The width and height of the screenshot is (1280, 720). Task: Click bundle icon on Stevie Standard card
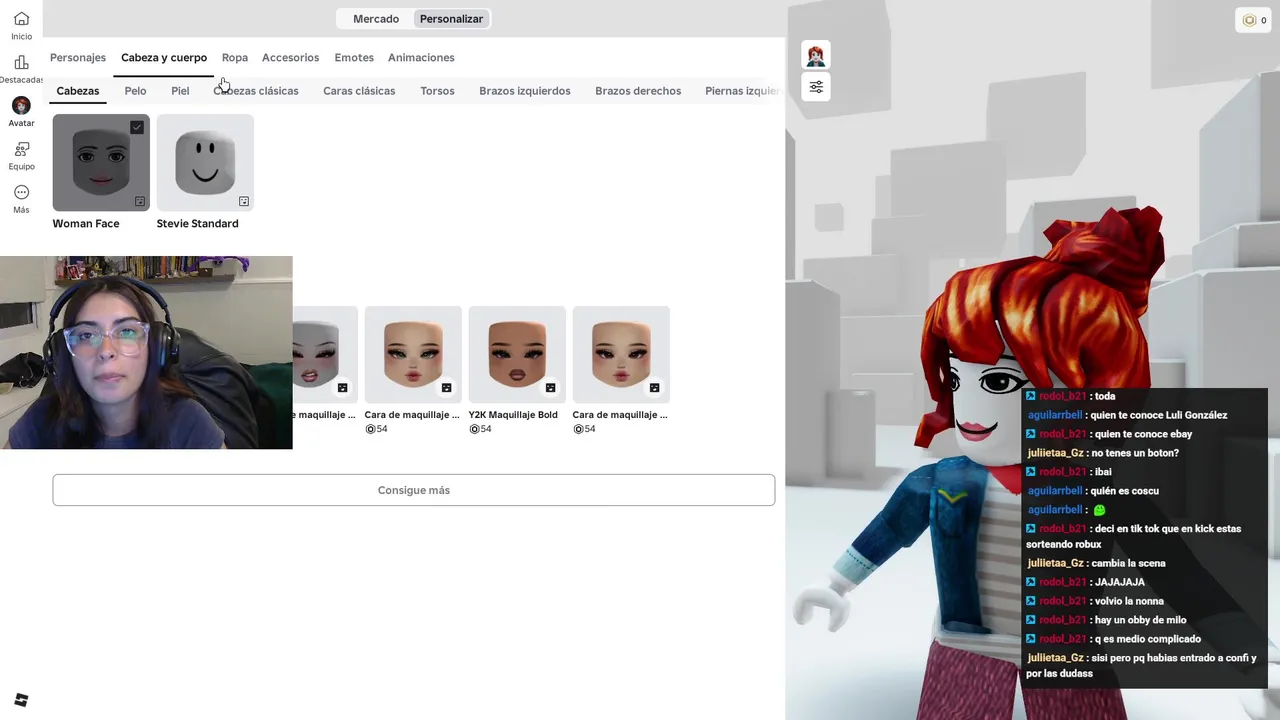(244, 201)
